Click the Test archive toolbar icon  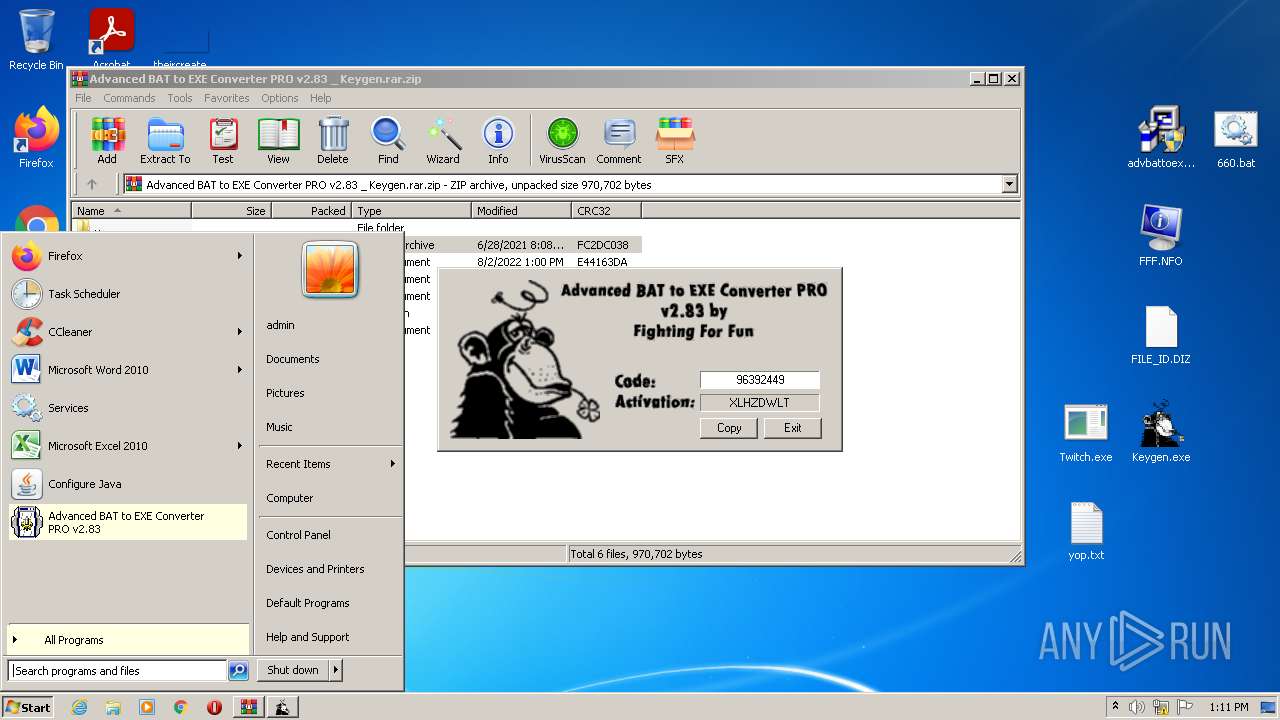tap(223, 141)
